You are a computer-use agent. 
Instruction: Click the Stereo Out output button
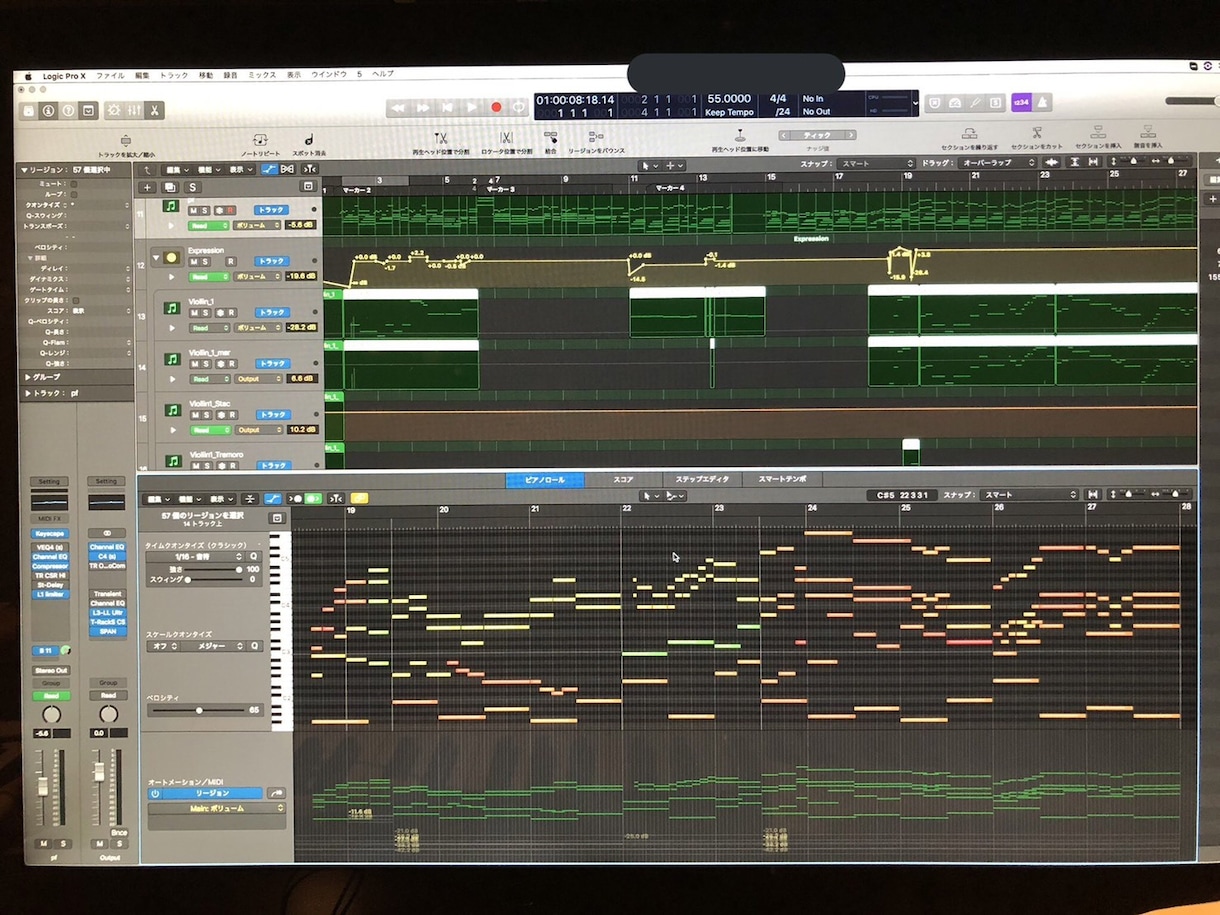pyautogui.click(x=50, y=670)
